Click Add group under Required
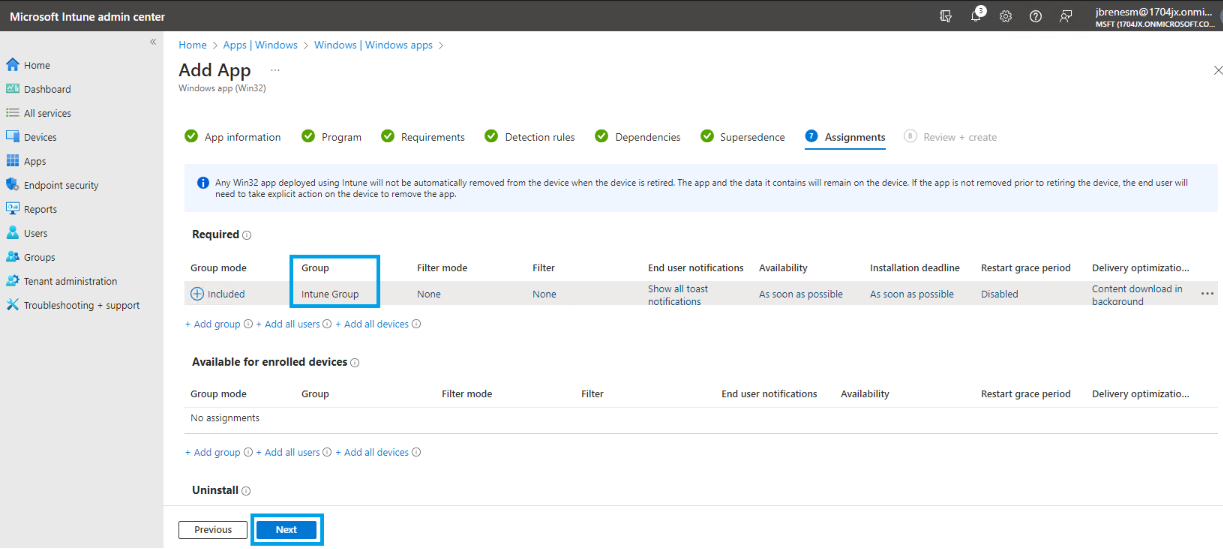Viewport: 1223px width, 549px height. [213, 324]
